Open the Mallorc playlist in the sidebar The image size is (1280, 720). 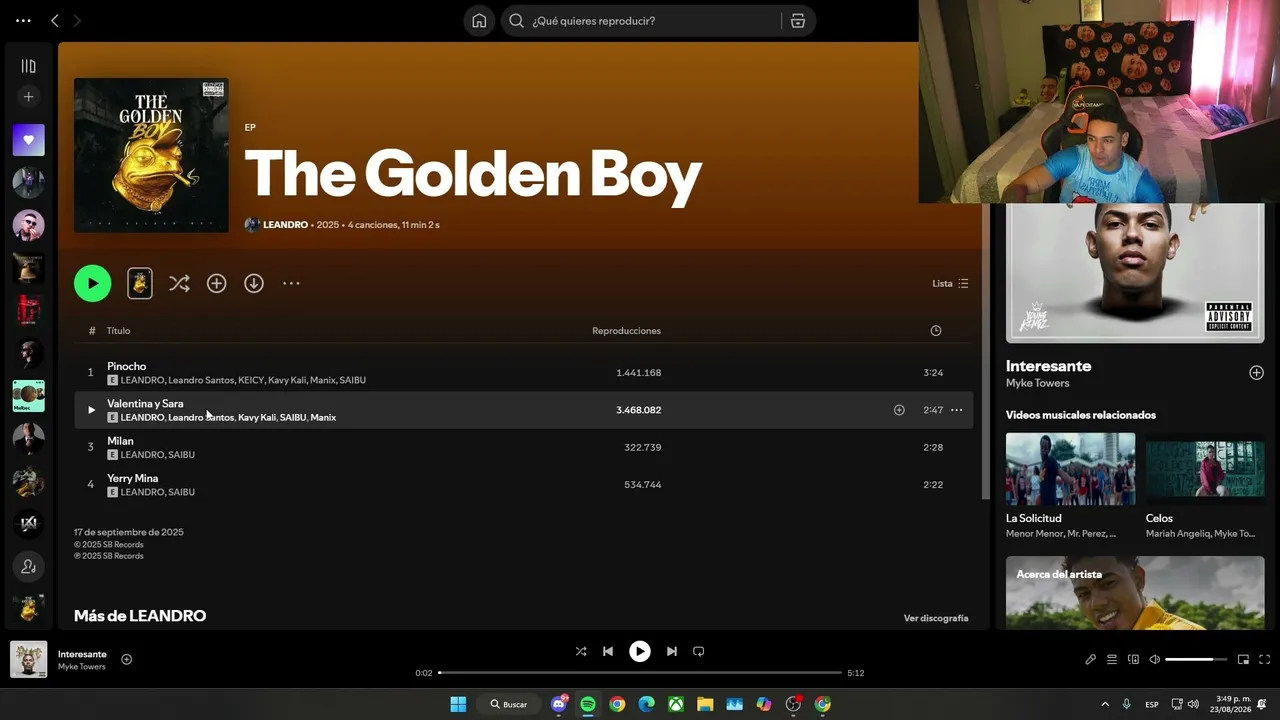pyautogui.click(x=28, y=396)
